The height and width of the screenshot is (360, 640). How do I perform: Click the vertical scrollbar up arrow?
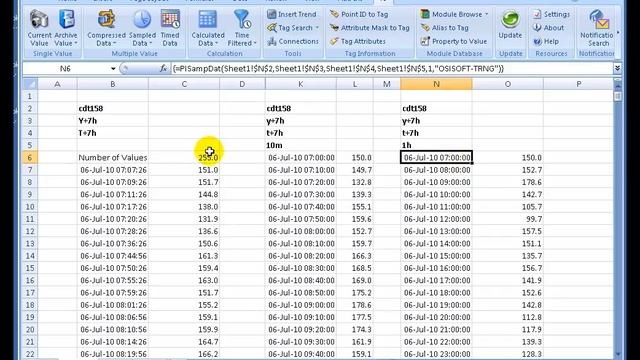[x=618, y=86]
